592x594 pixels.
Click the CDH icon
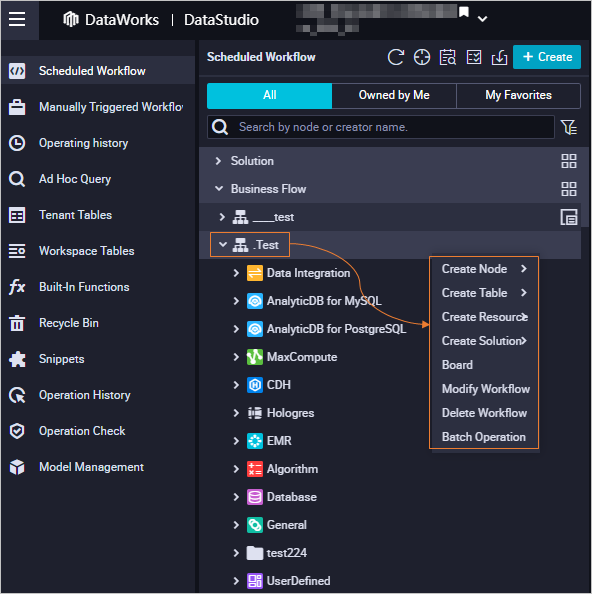pyautogui.click(x=255, y=385)
